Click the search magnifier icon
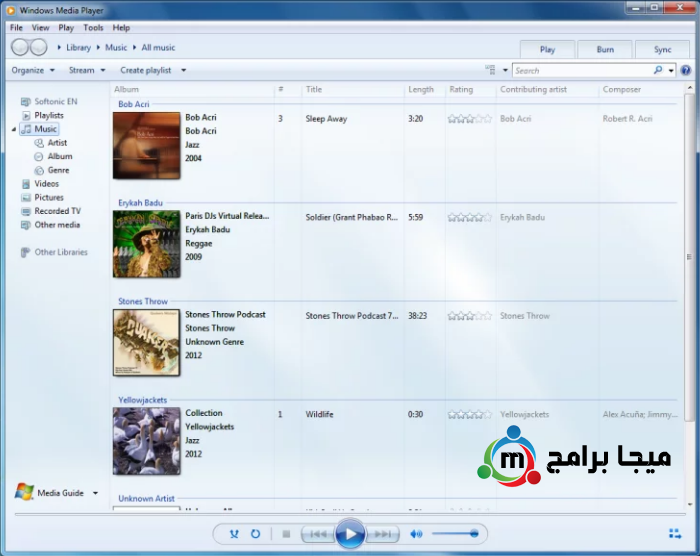 pyautogui.click(x=658, y=70)
